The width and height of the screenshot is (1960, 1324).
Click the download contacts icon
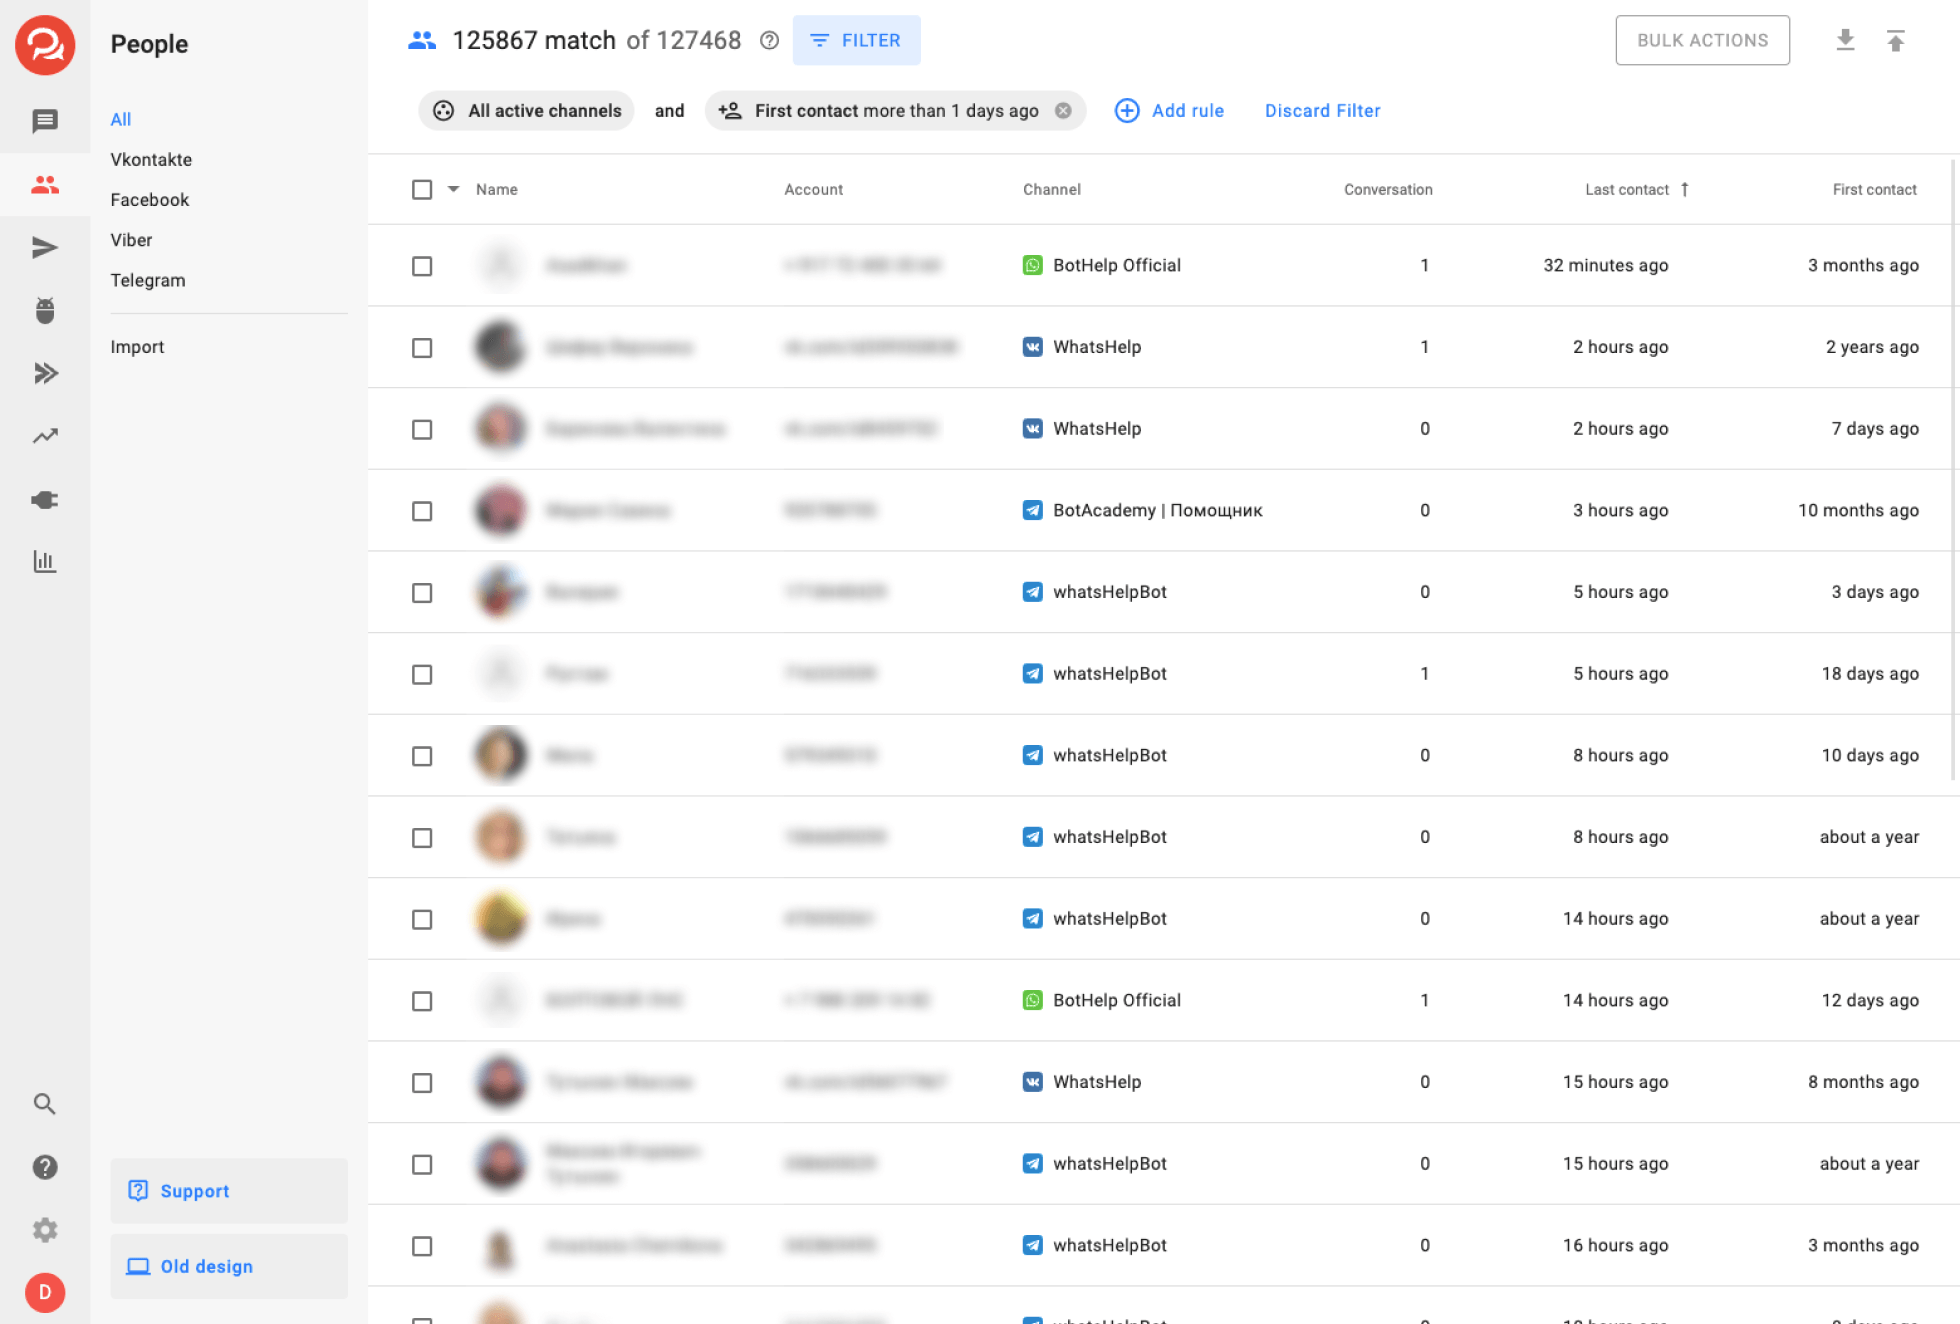point(1845,40)
